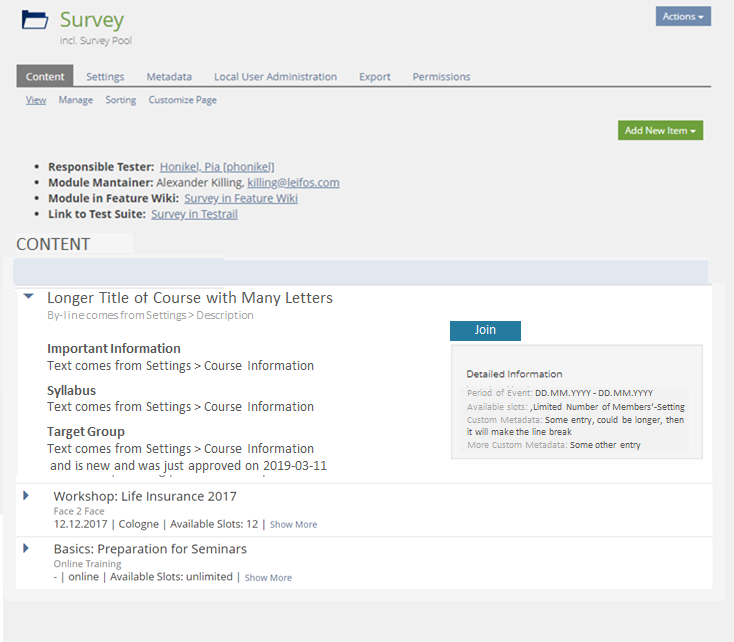Go to the Export tab
Screen dimensions: 734x642
click(375, 77)
